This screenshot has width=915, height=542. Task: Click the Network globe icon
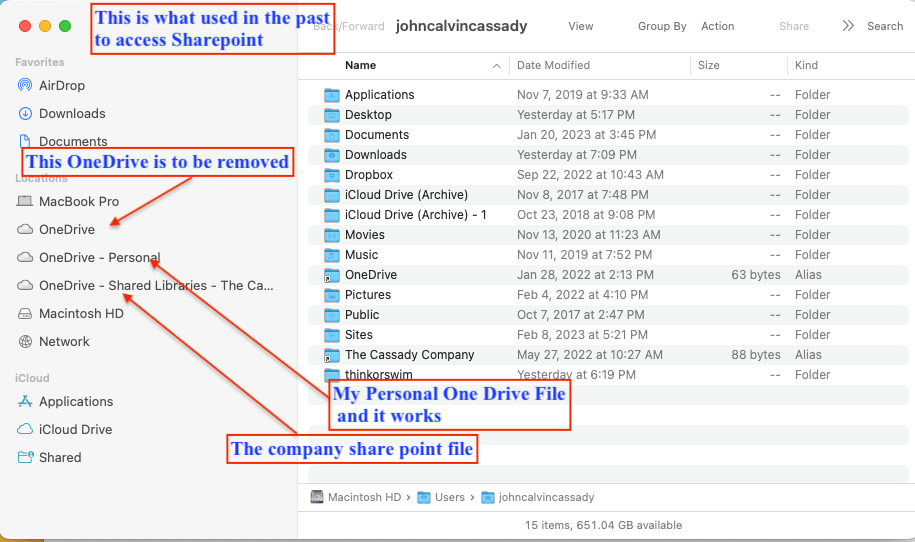click(25, 341)
